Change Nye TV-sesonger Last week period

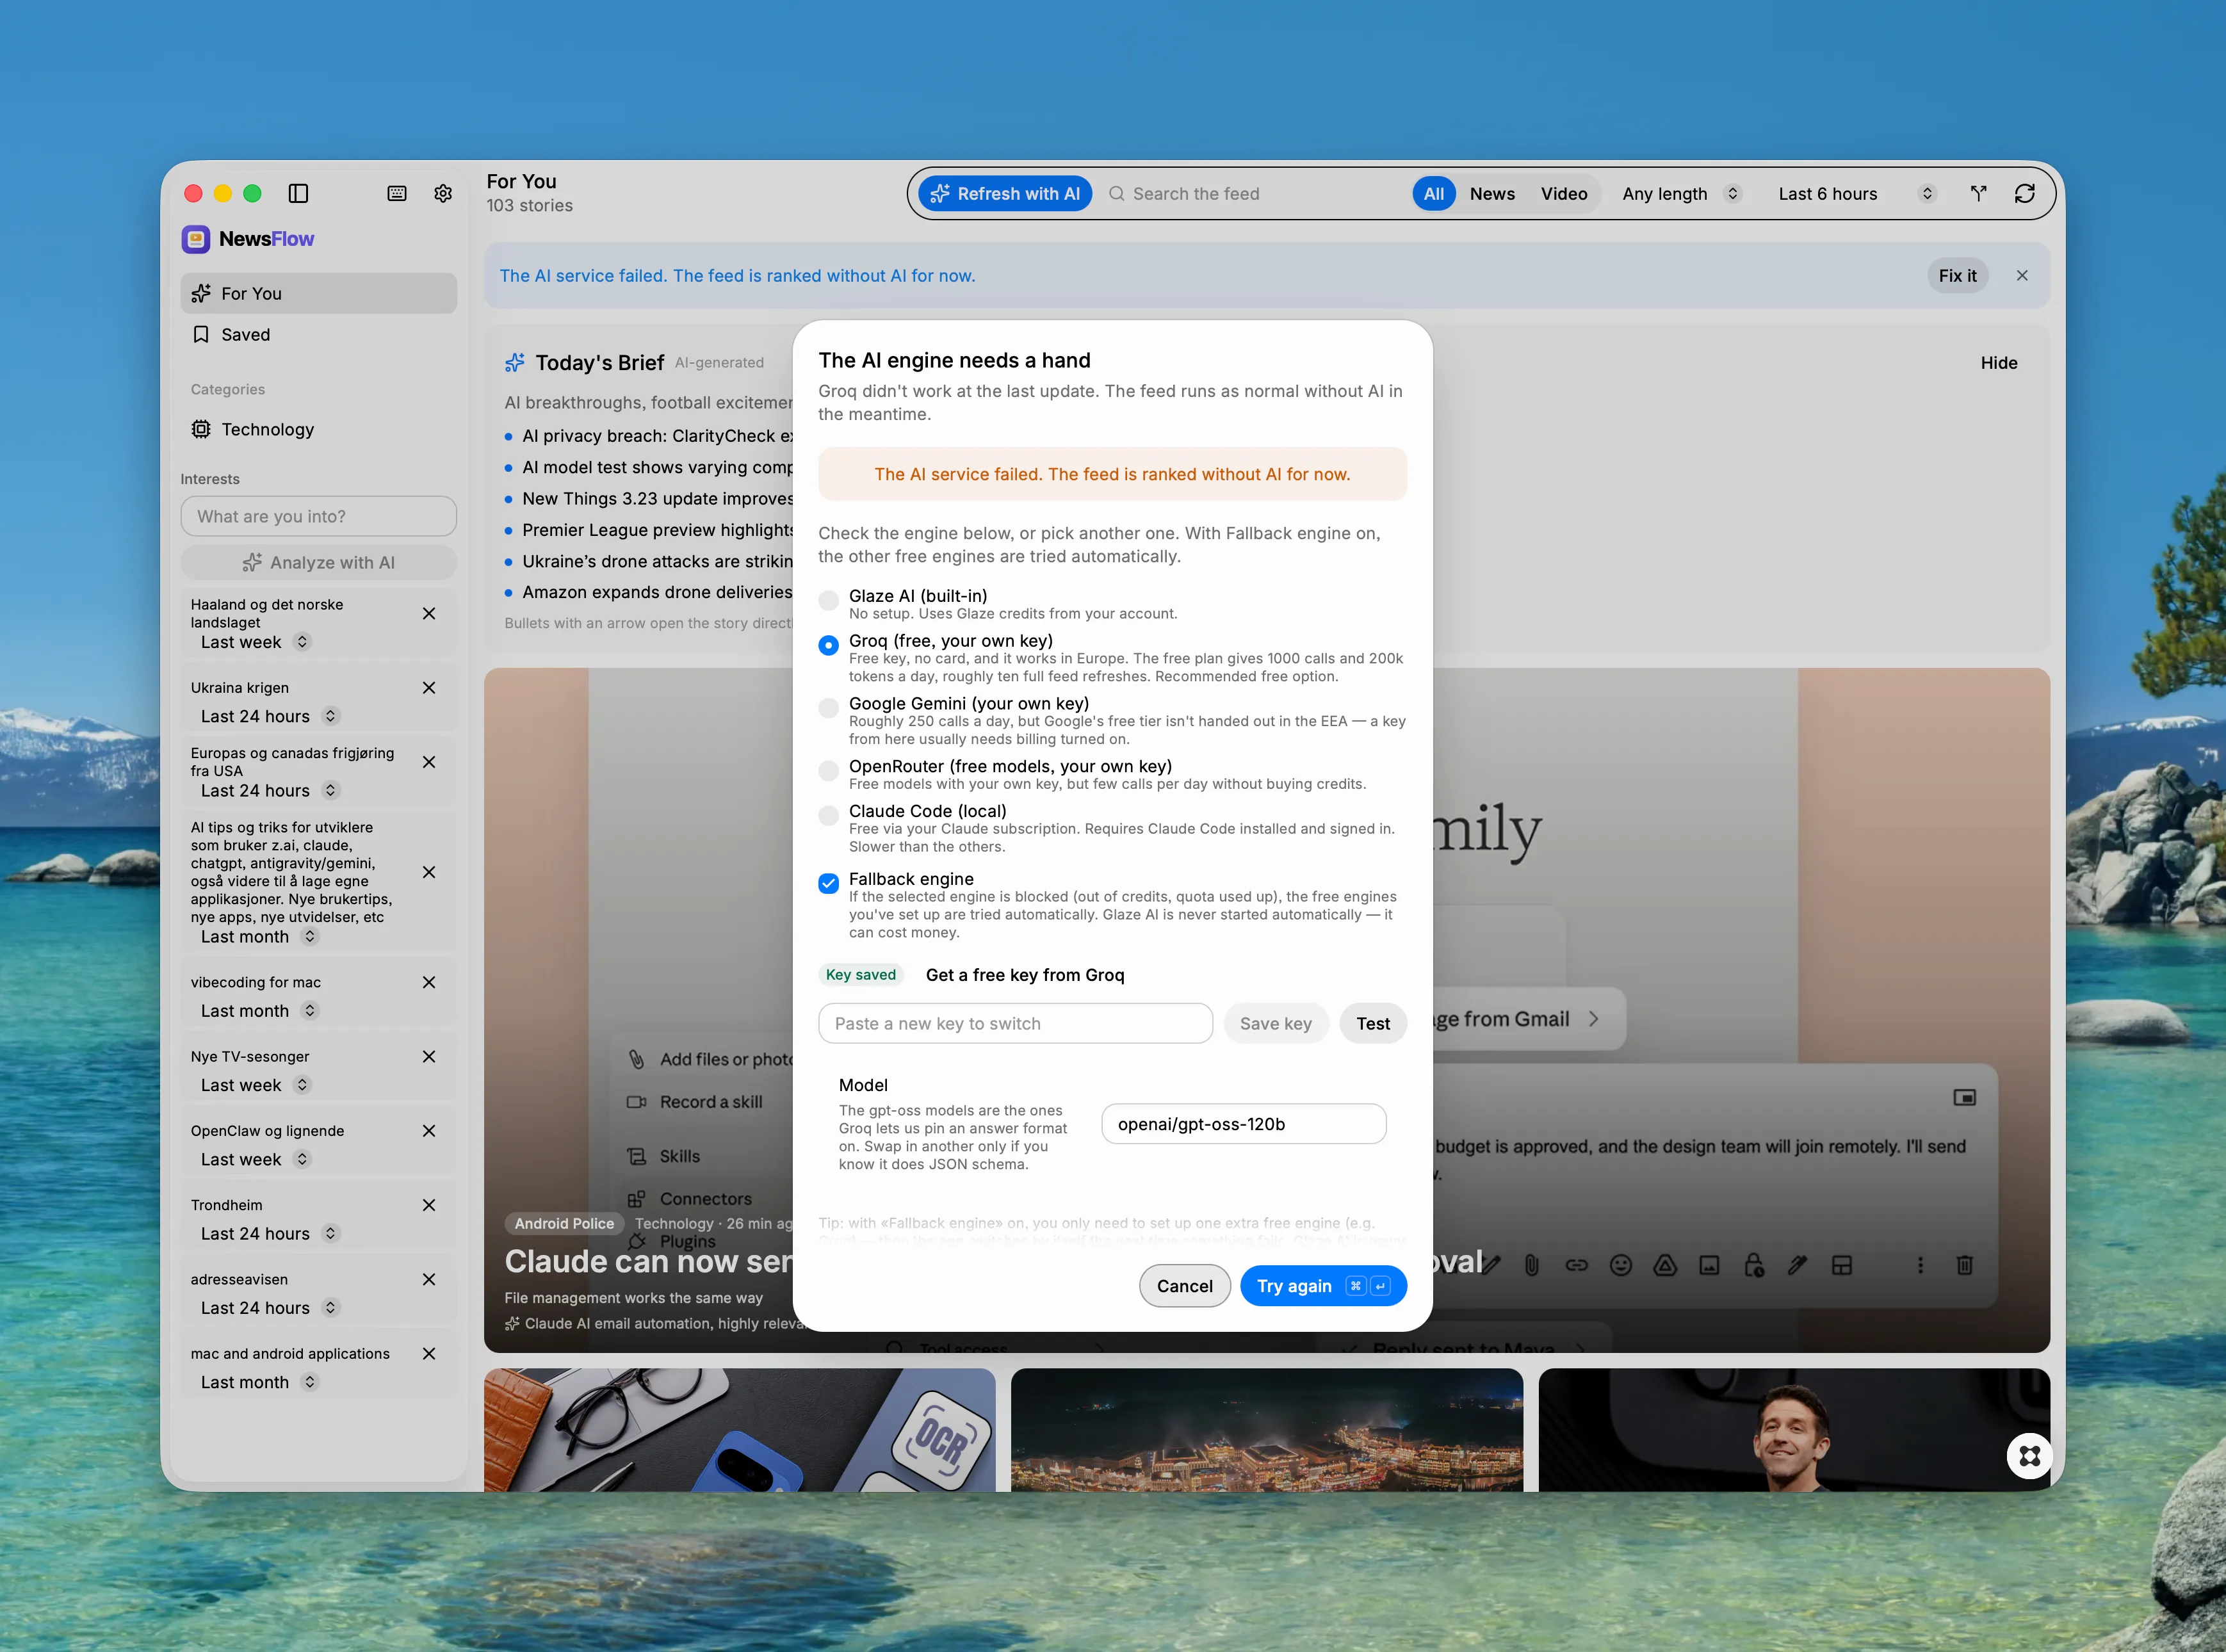(256, 1085)
